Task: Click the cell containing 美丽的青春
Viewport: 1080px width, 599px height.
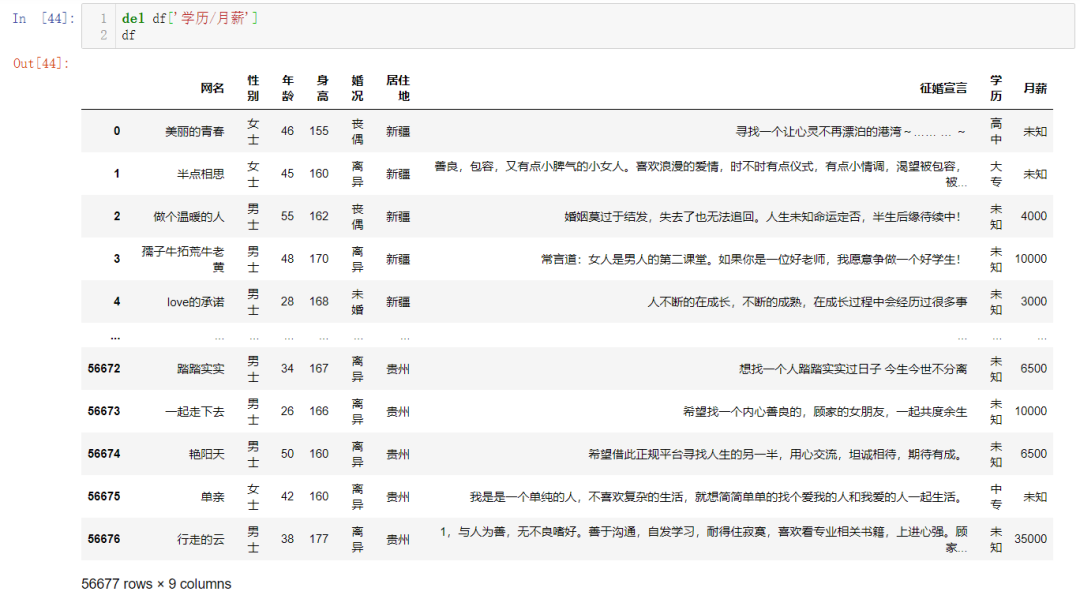Action: point(193,131)
